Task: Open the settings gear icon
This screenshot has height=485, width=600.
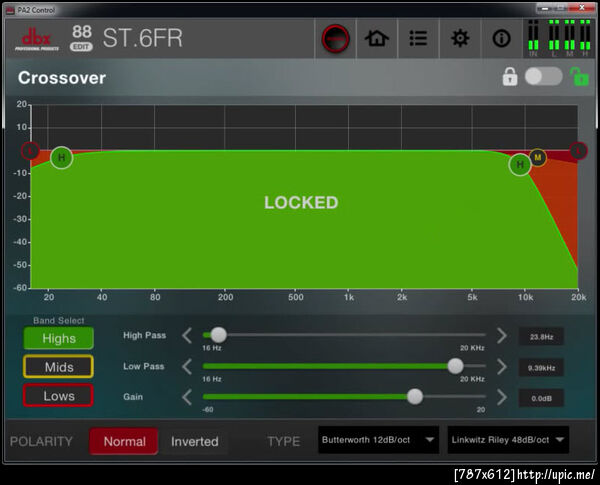Action: [460, 38]
